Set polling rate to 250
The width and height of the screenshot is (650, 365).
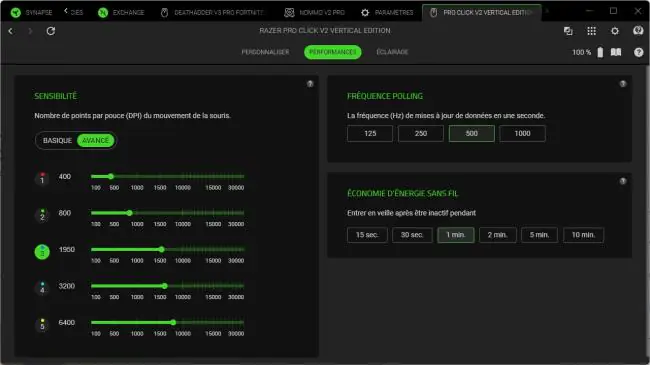(421, 134)
